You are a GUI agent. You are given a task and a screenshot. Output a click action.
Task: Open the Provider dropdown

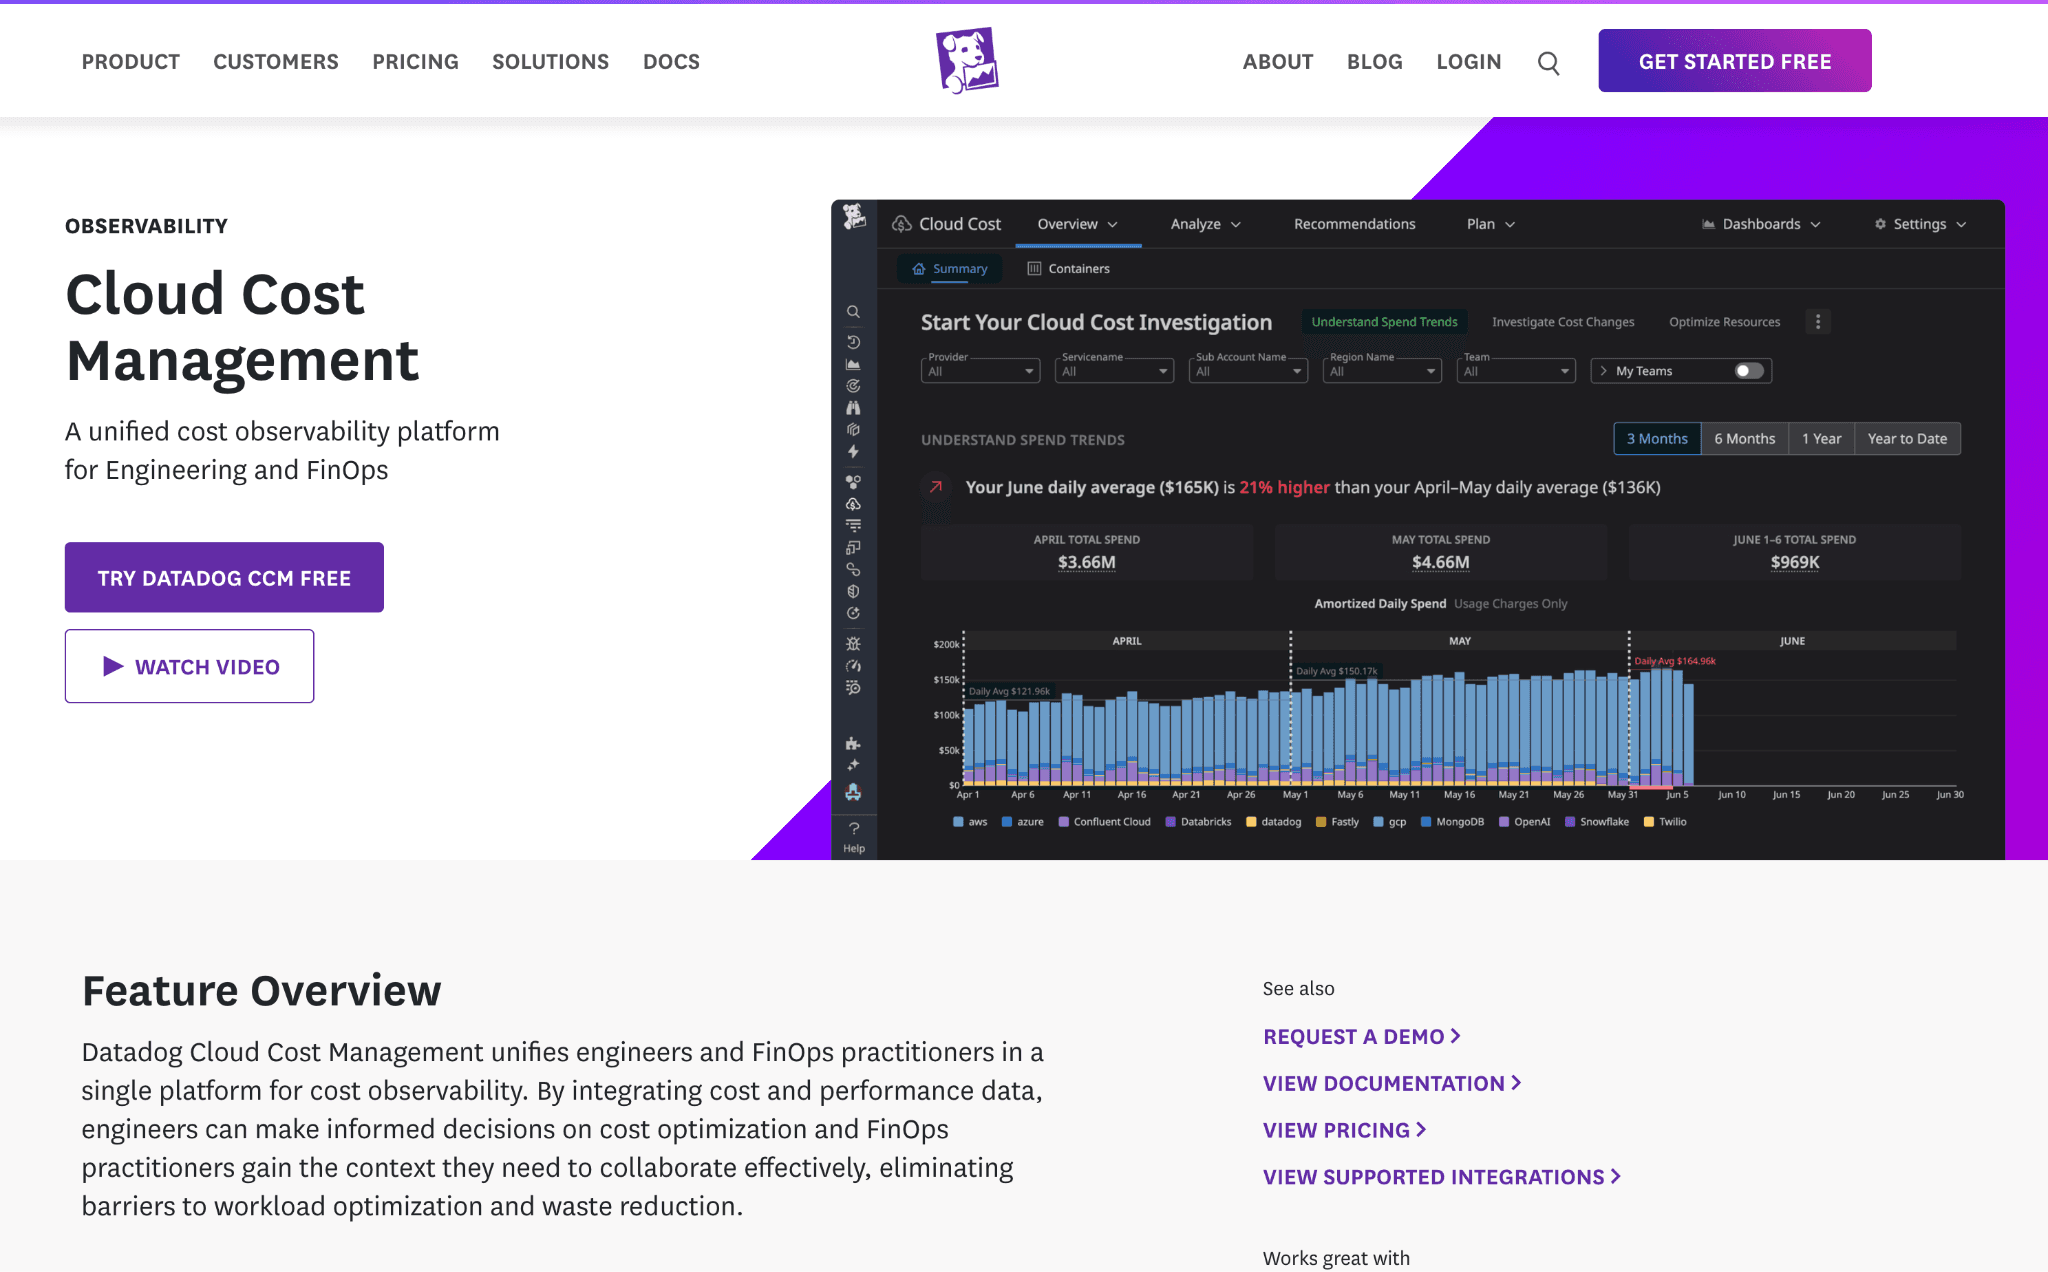[980, 371]
